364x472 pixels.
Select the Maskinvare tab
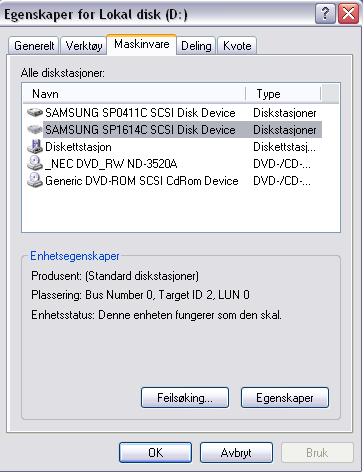pyautogui.click(x=141, y=44)
